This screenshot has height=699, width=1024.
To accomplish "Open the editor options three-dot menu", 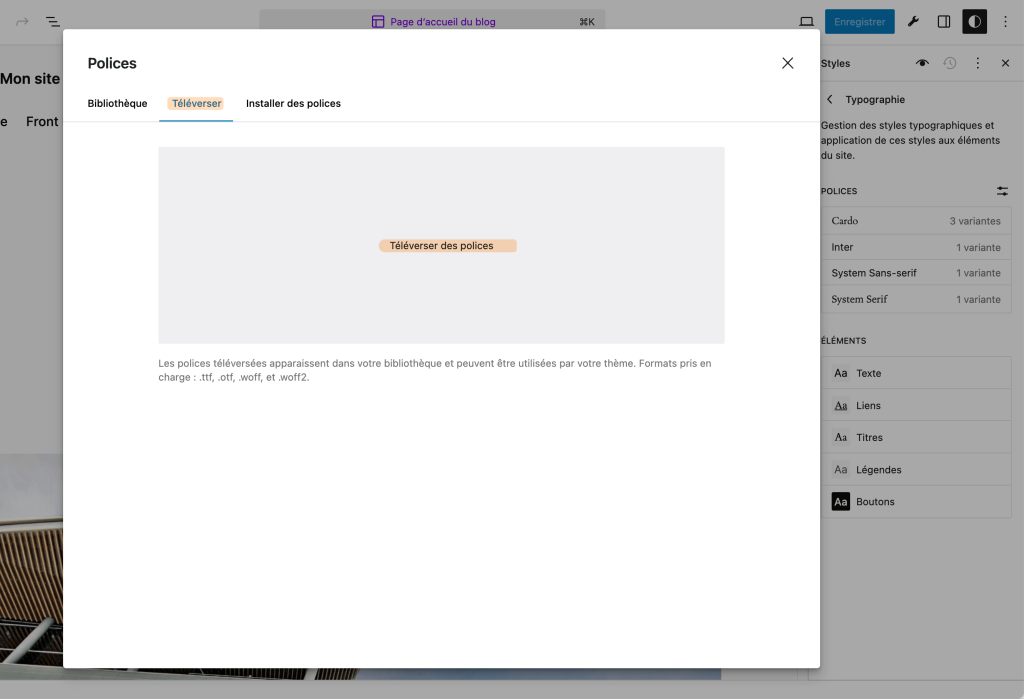I will (1006, 22).
